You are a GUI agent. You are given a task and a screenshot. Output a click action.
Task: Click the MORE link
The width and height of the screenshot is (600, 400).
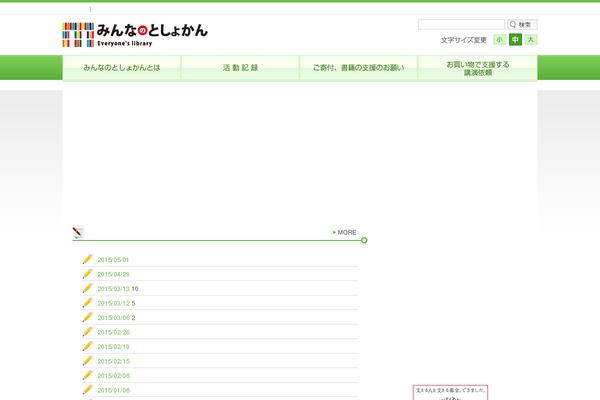point(345,232)
